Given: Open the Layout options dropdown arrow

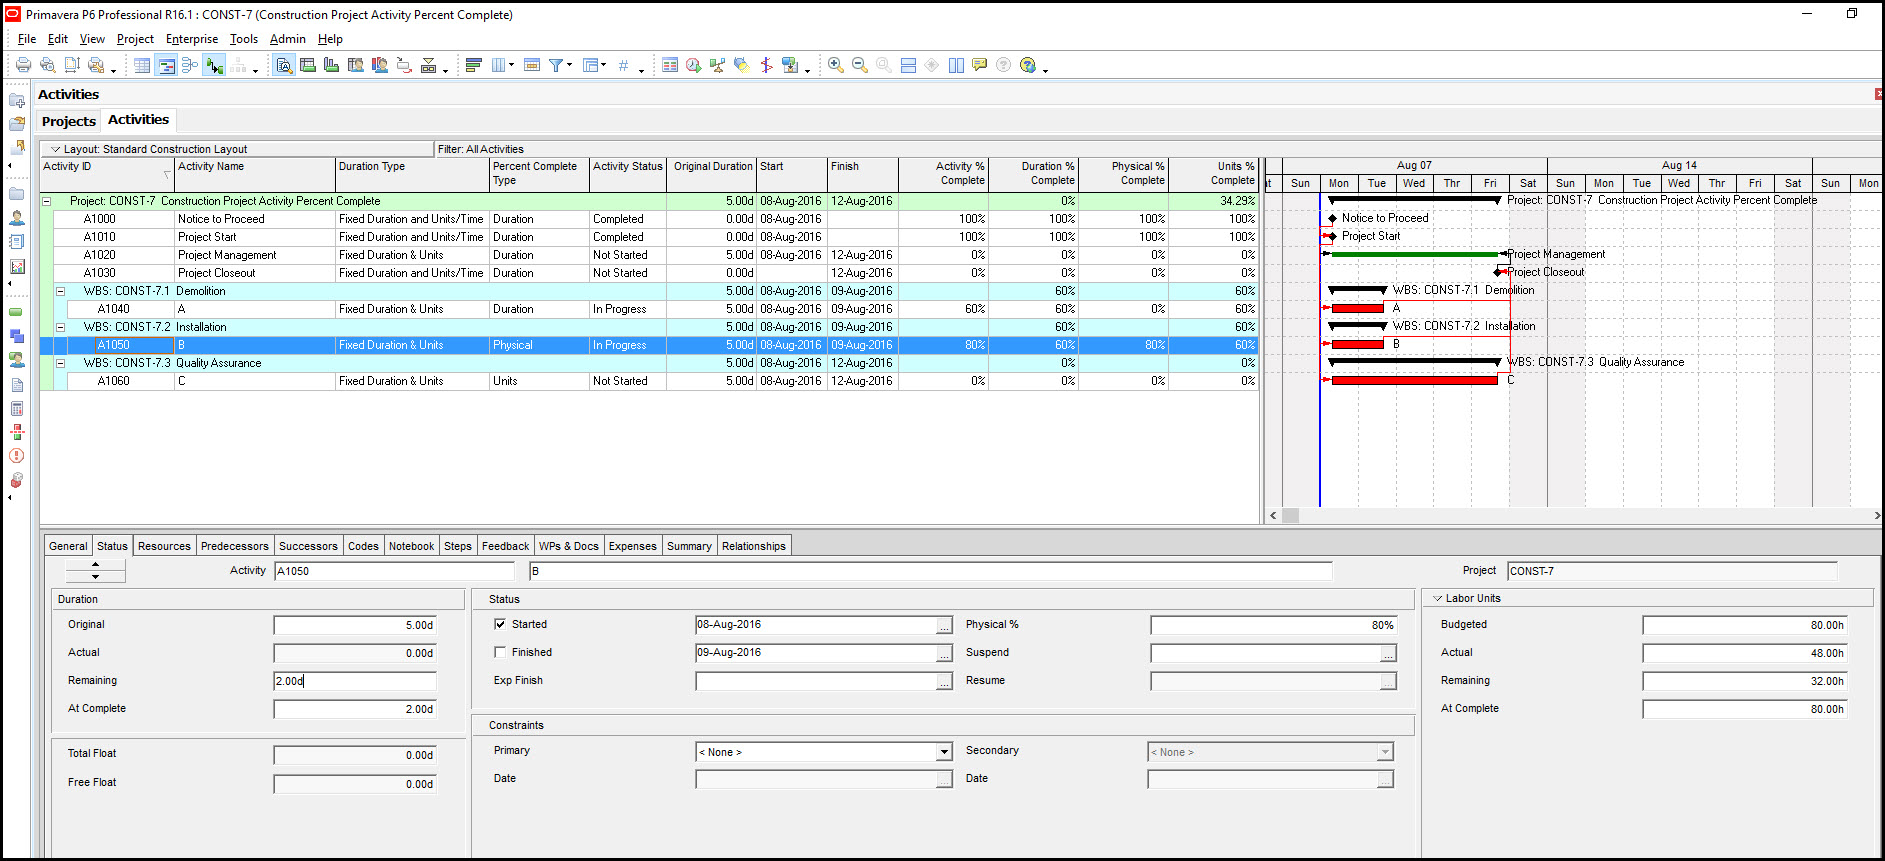Looking at the screenshot, I should 56,149.
